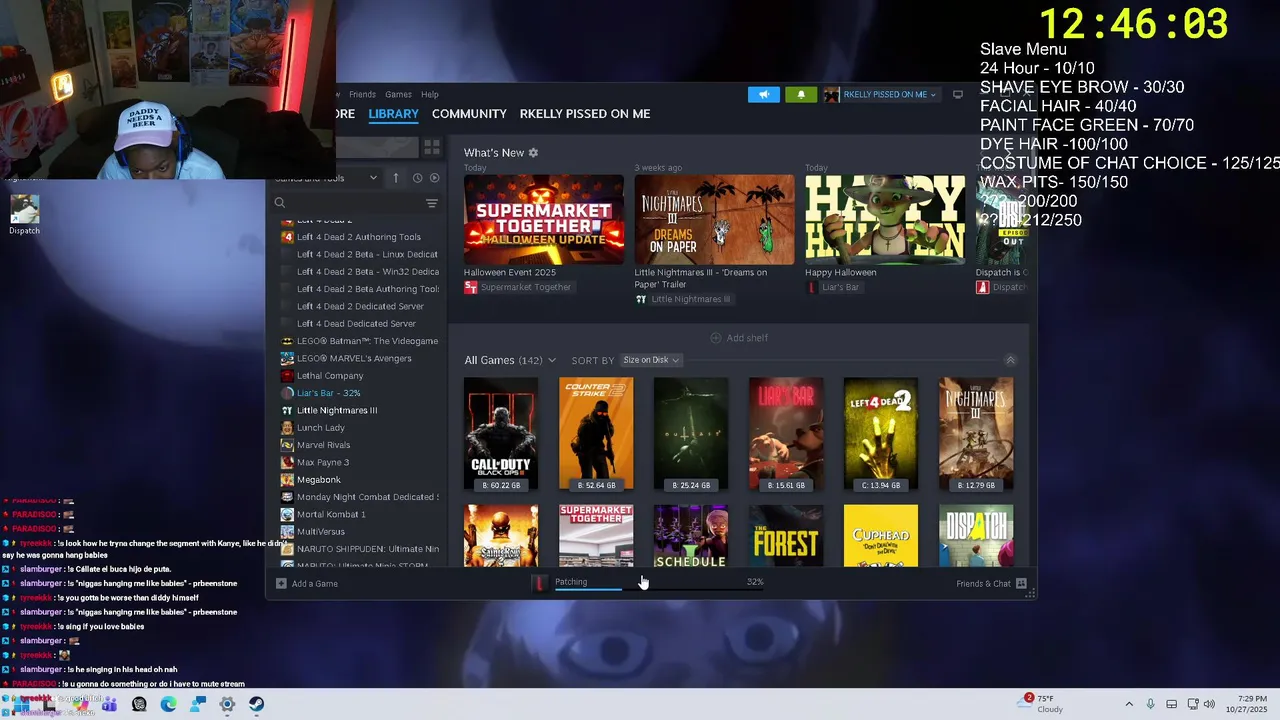Click the MultiVersus sidebar entry
This screenshot has height=720, width=1280.
321,531
